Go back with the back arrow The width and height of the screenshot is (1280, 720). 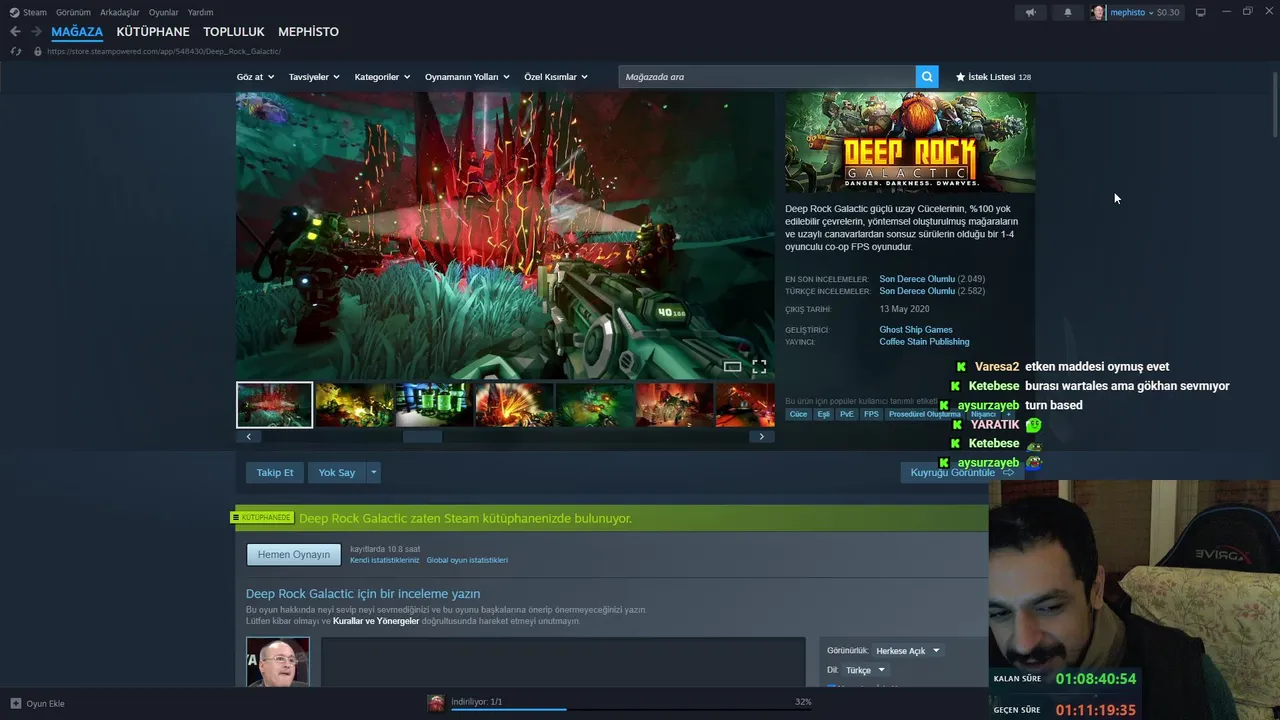click(15, 32)
